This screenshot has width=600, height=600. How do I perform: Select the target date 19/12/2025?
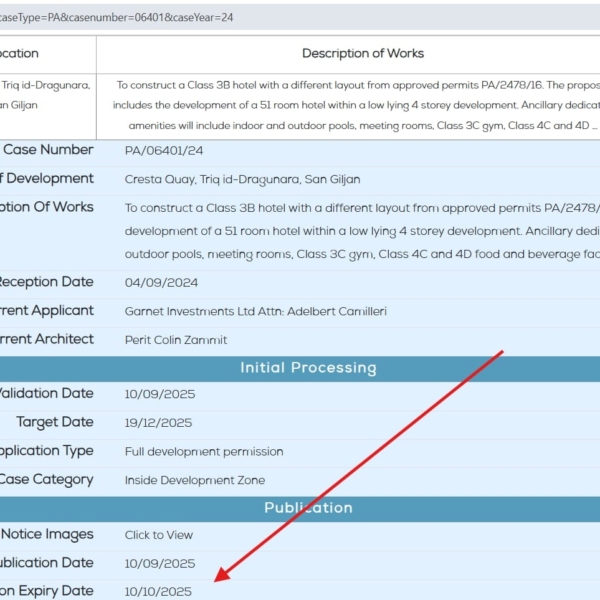click(158, 423)
